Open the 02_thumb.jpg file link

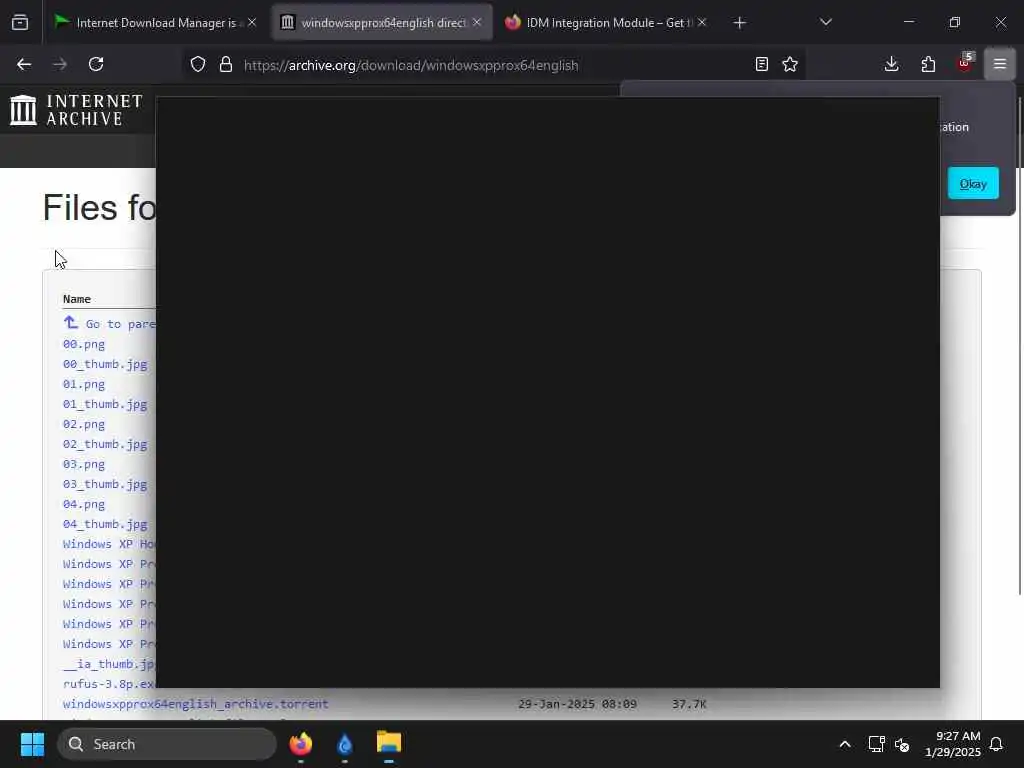(x=105, y=444)
